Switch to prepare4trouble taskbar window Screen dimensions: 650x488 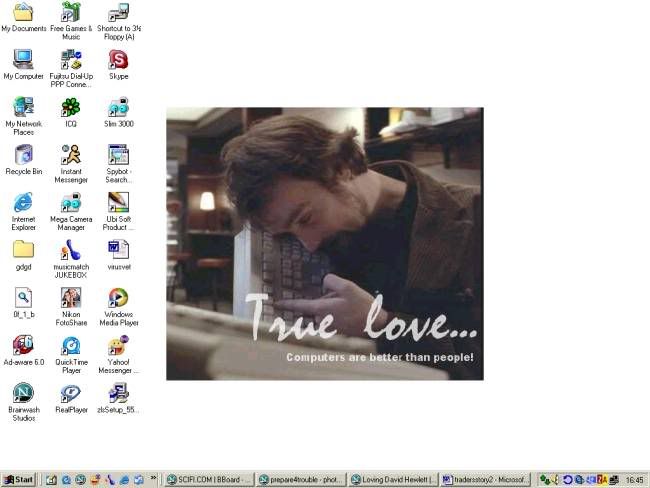(x=301, y=480)
